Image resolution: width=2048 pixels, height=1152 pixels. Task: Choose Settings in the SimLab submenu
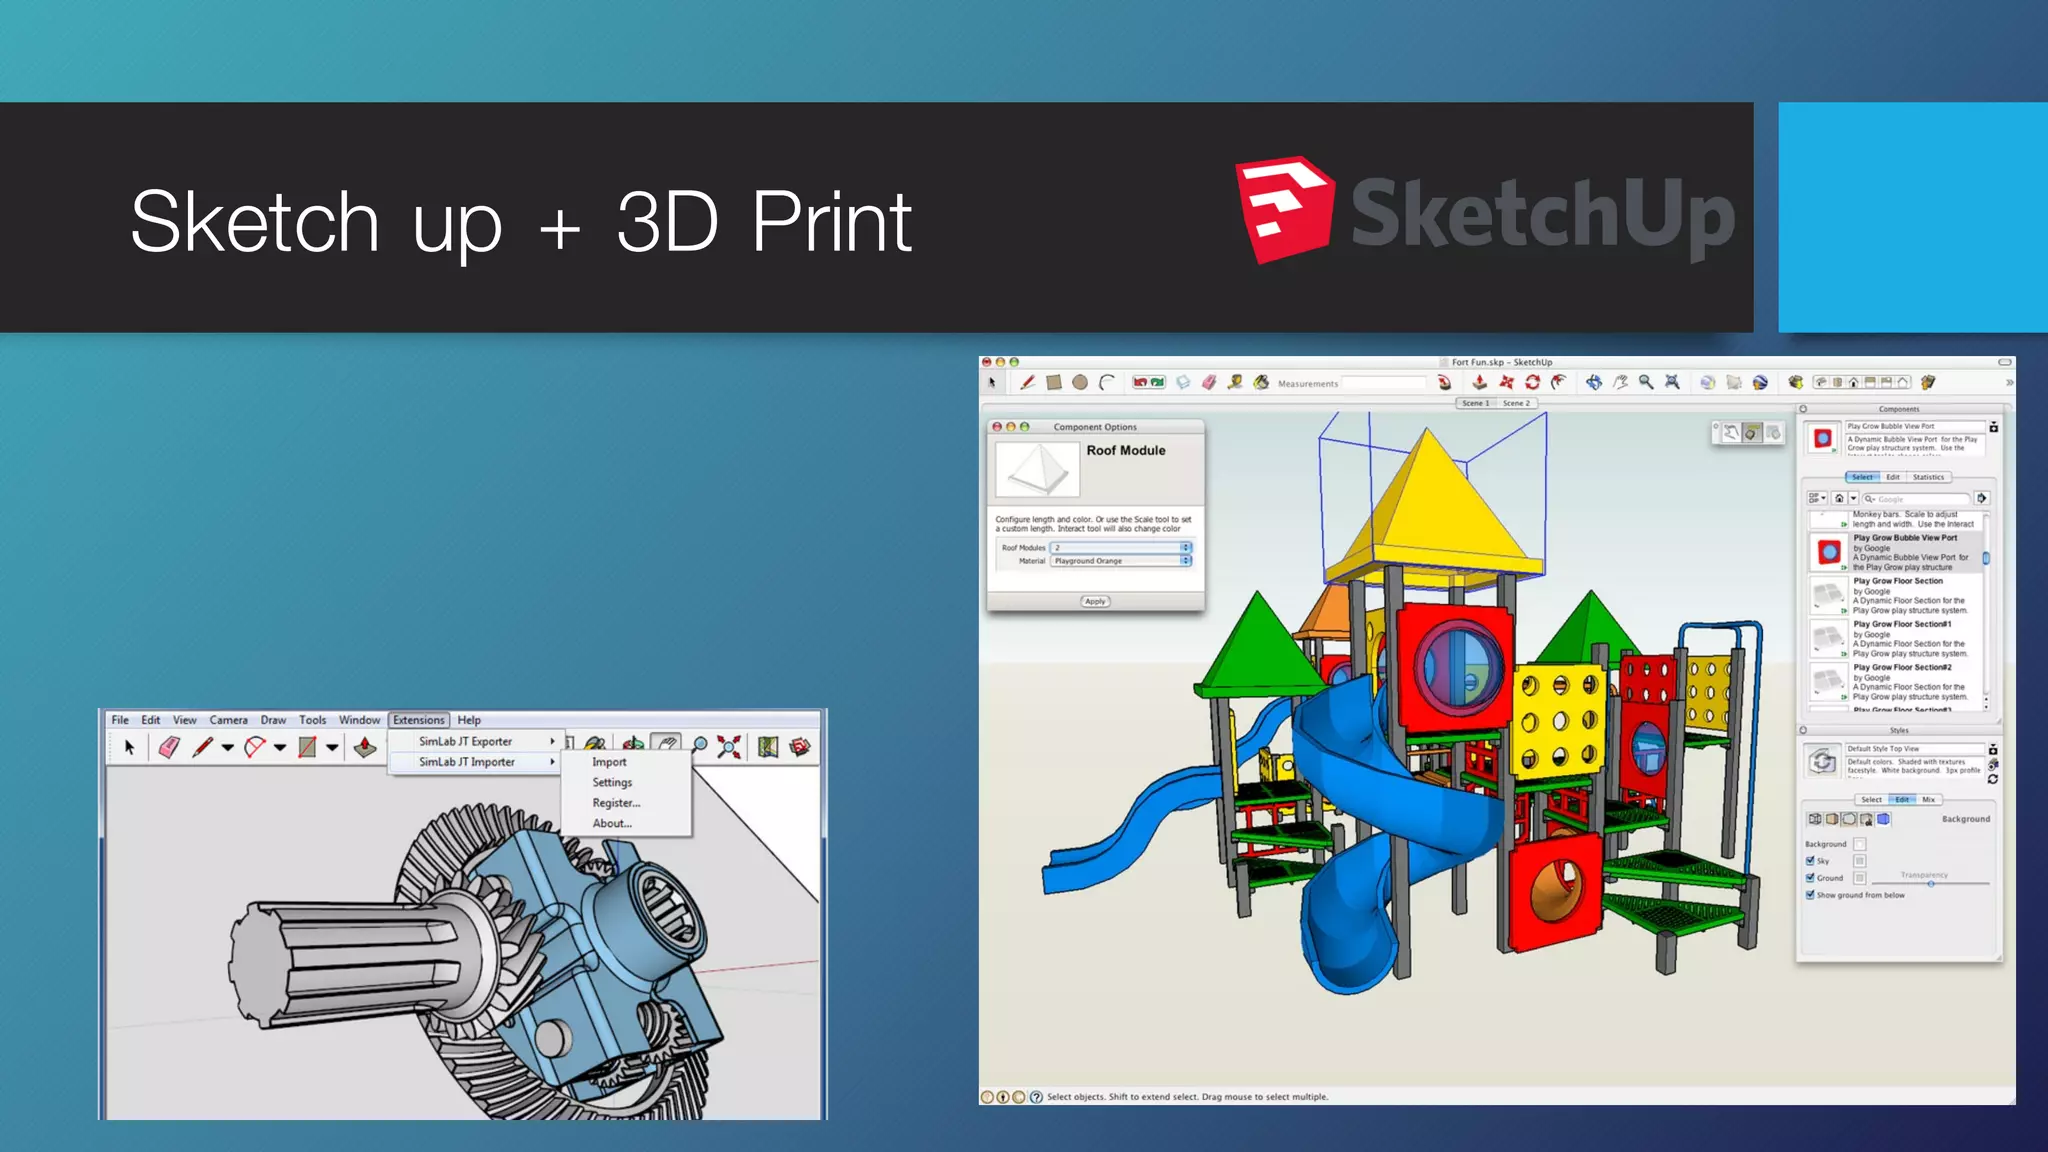[x=612, y=783]
